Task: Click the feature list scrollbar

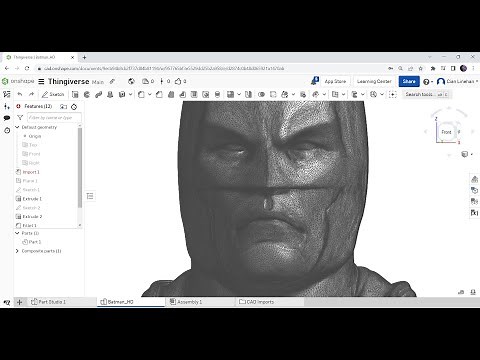Action: coord(80,168)
